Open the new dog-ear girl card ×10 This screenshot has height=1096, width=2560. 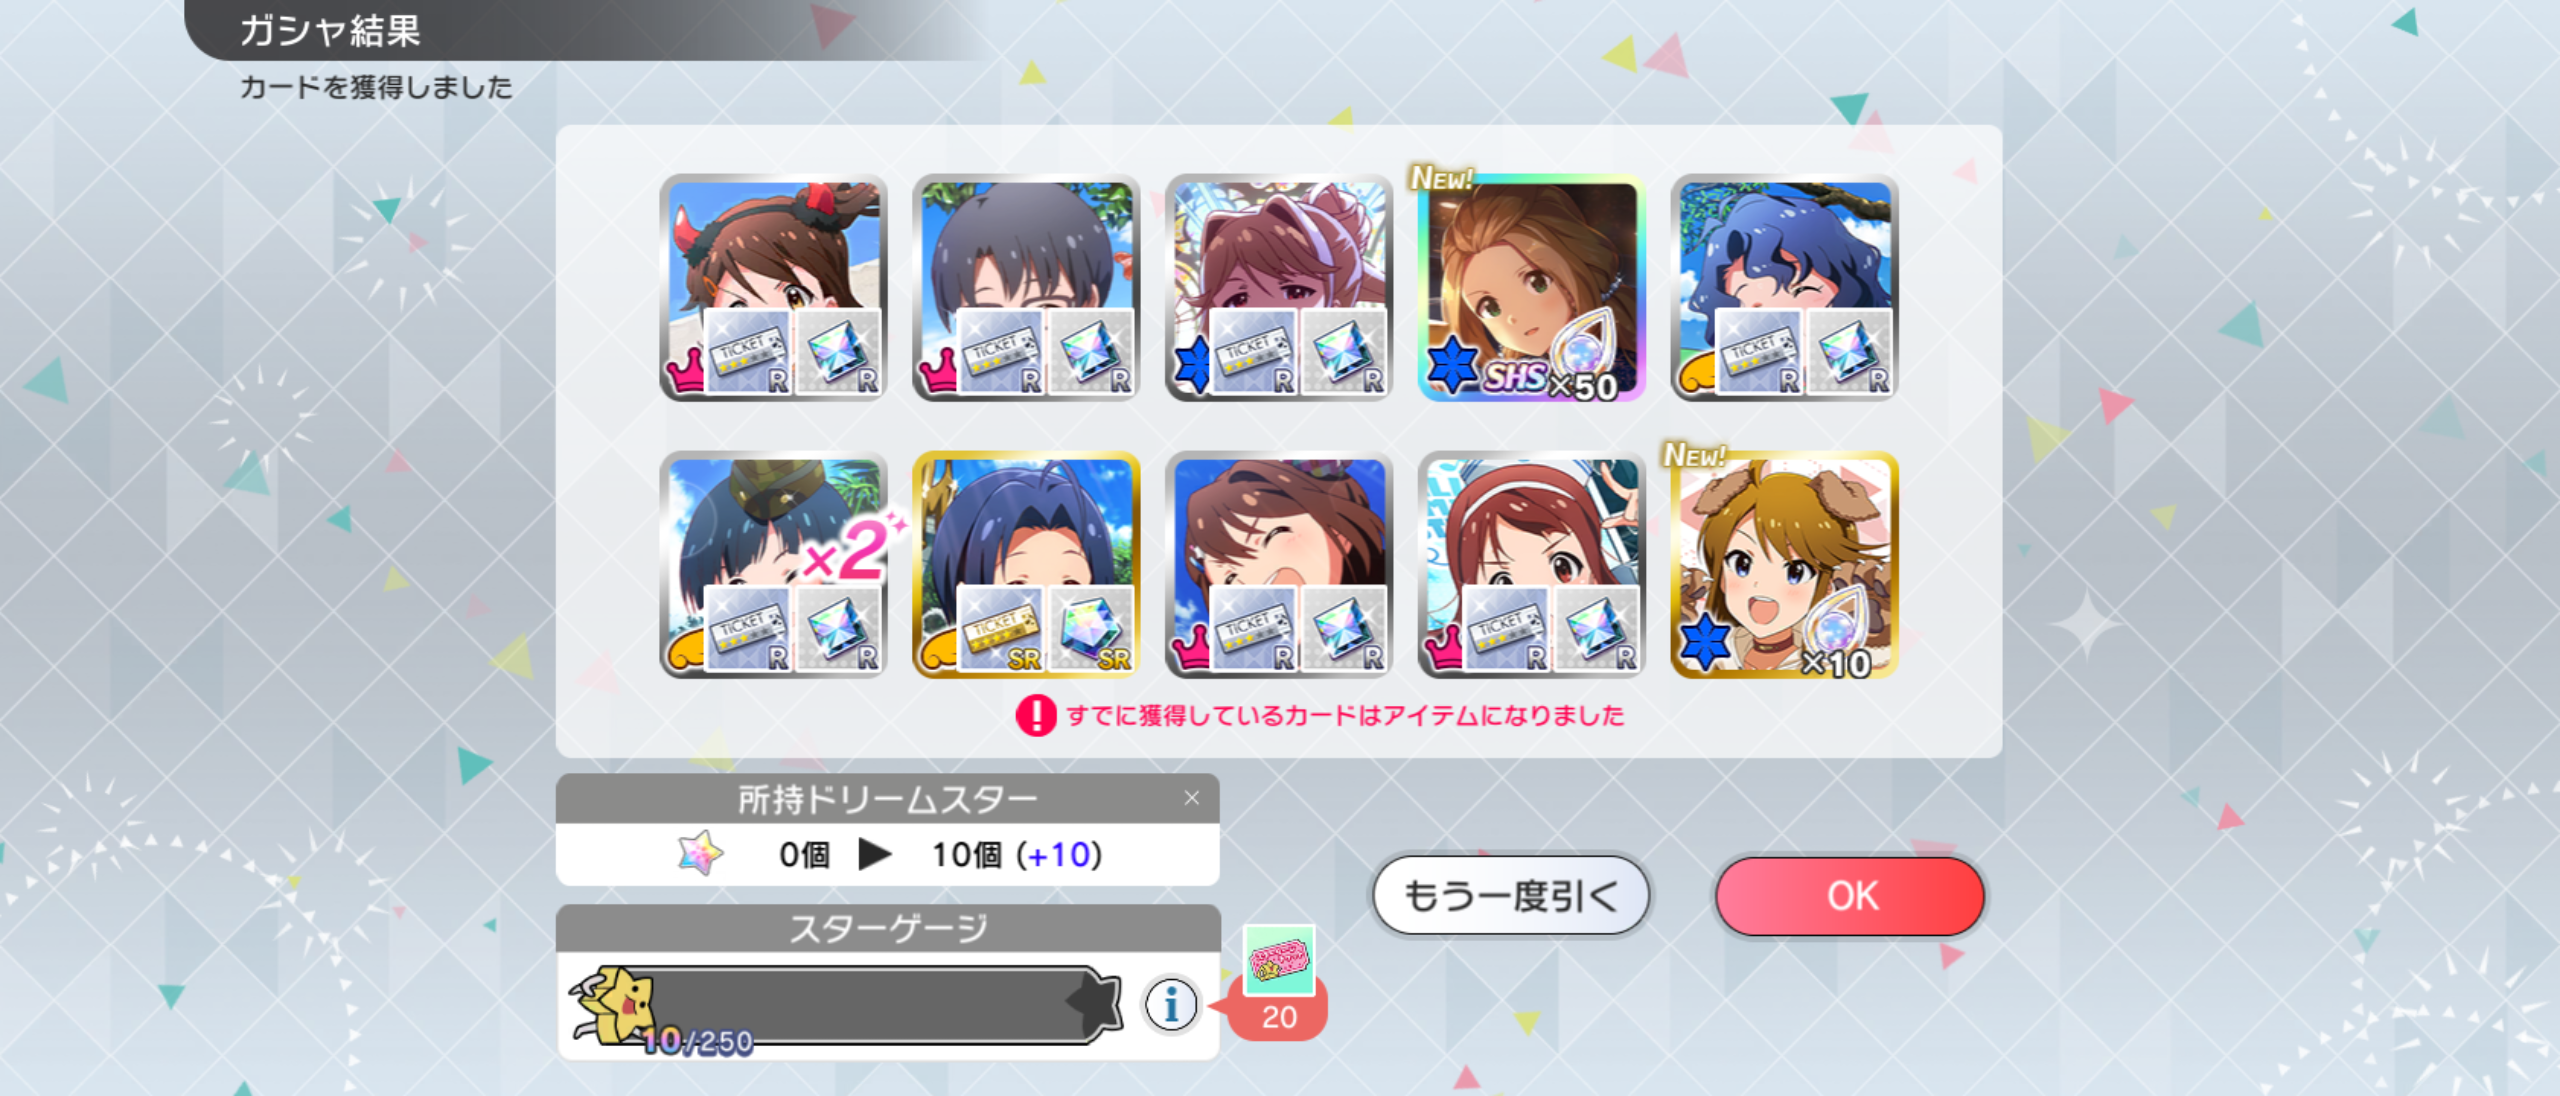[x=1784, y=565]
